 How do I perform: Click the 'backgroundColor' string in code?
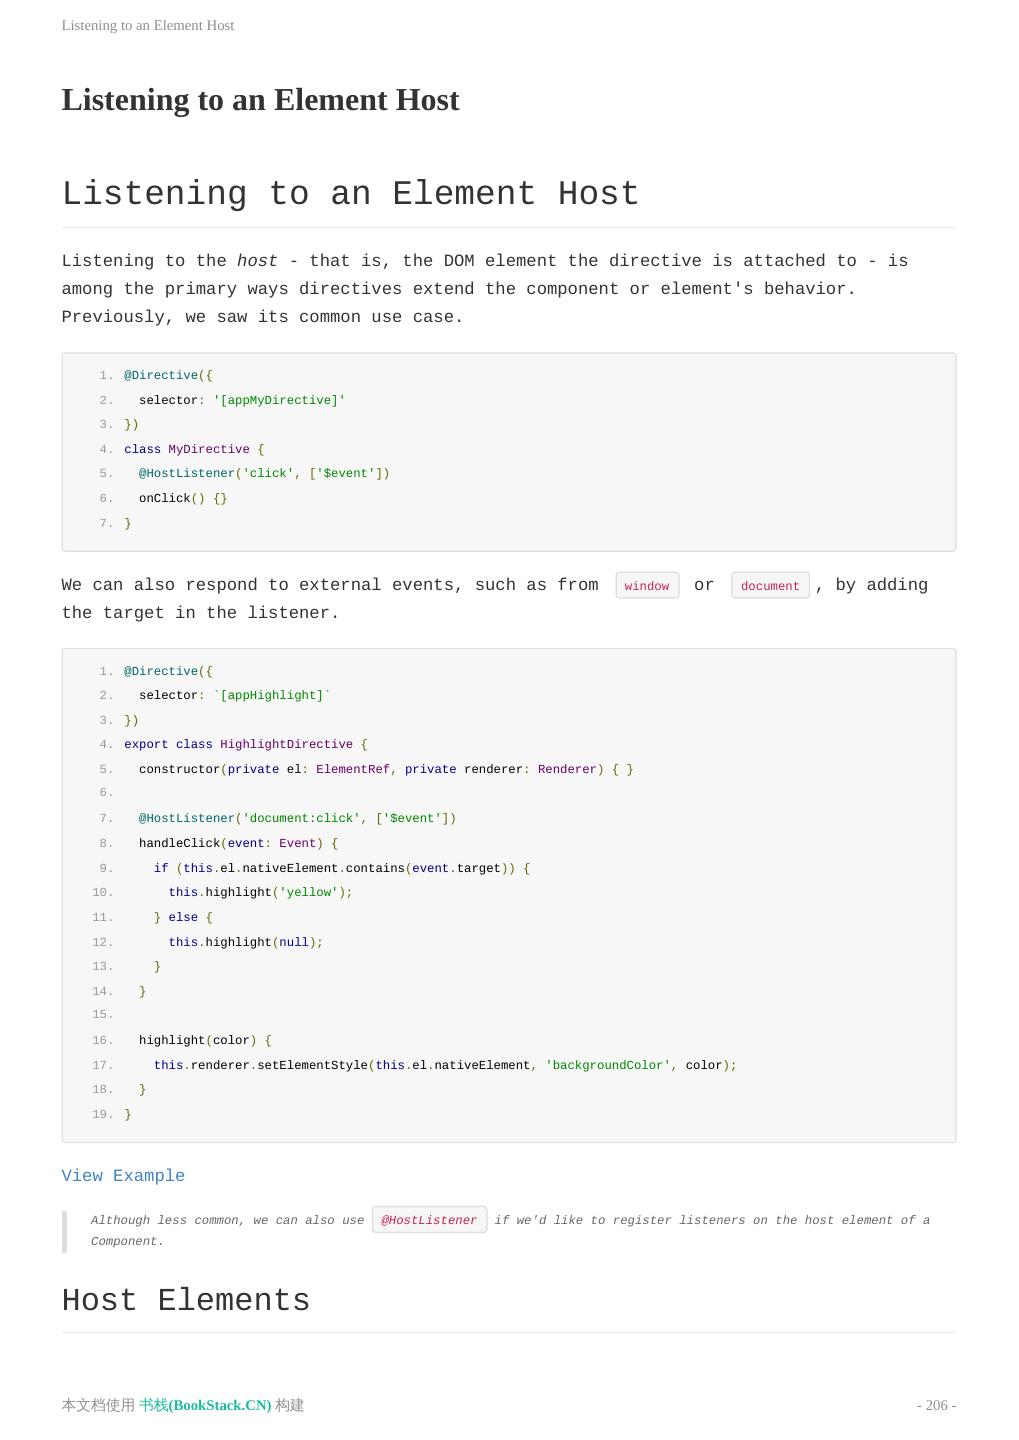(607, 1066)
